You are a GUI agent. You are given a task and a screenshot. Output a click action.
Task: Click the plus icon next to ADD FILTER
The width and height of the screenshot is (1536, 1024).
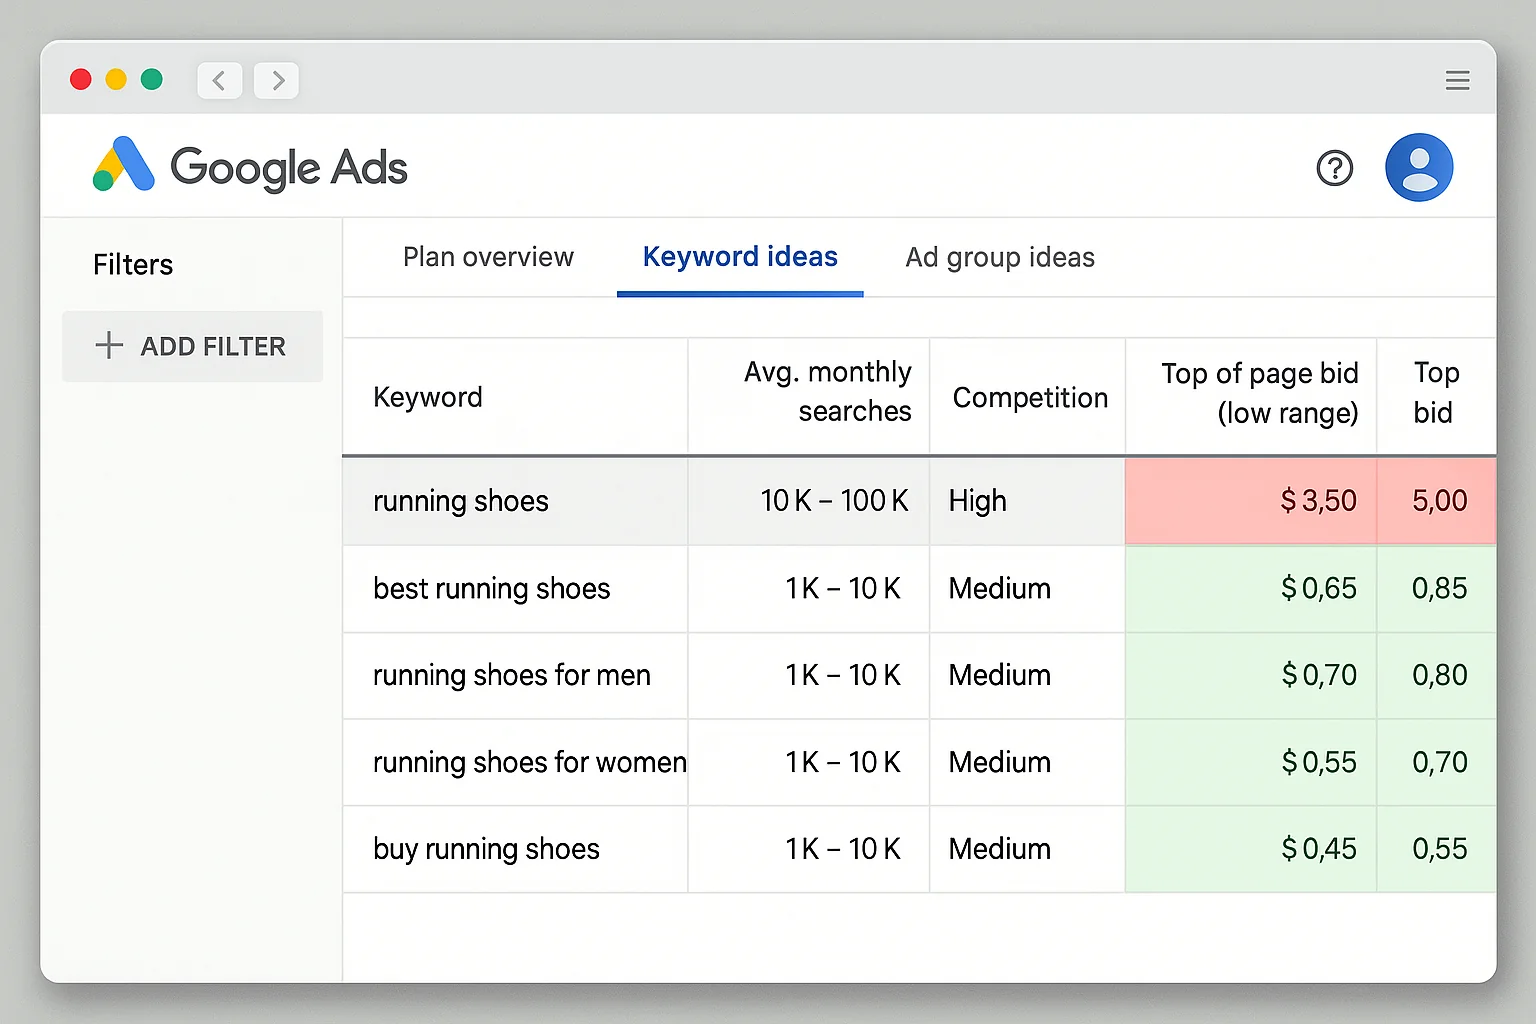(x=108, y=345)
